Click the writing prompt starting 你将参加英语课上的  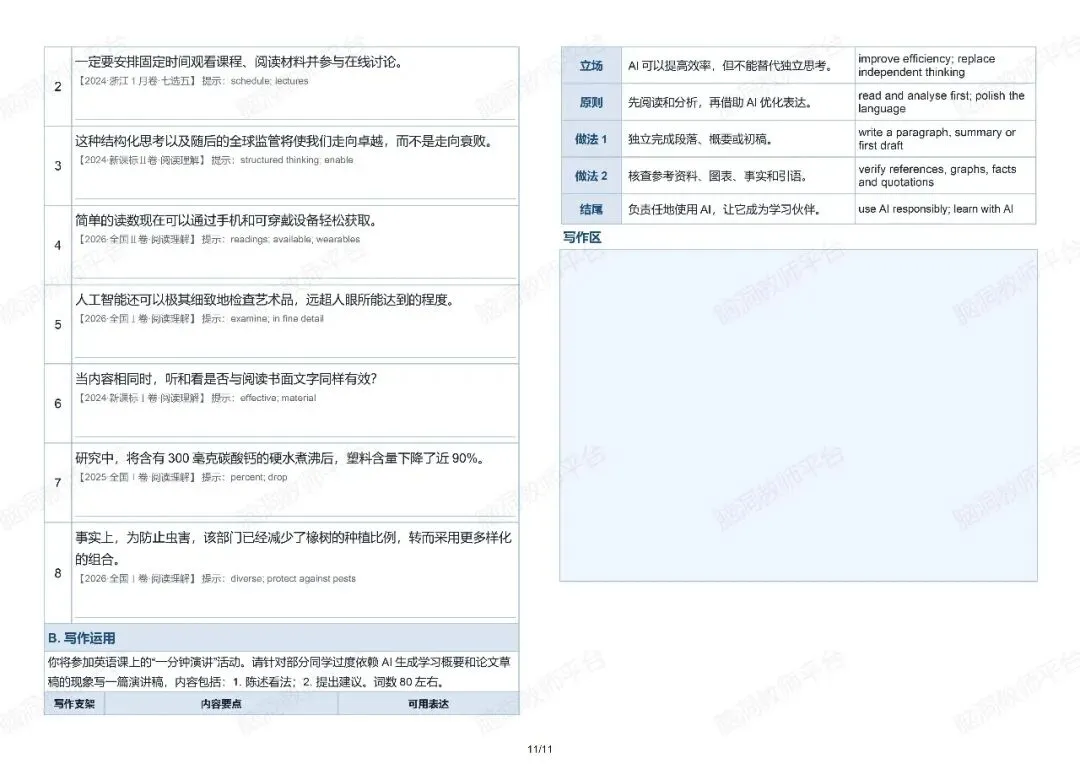pyautogui.click(x=279, y=672)
